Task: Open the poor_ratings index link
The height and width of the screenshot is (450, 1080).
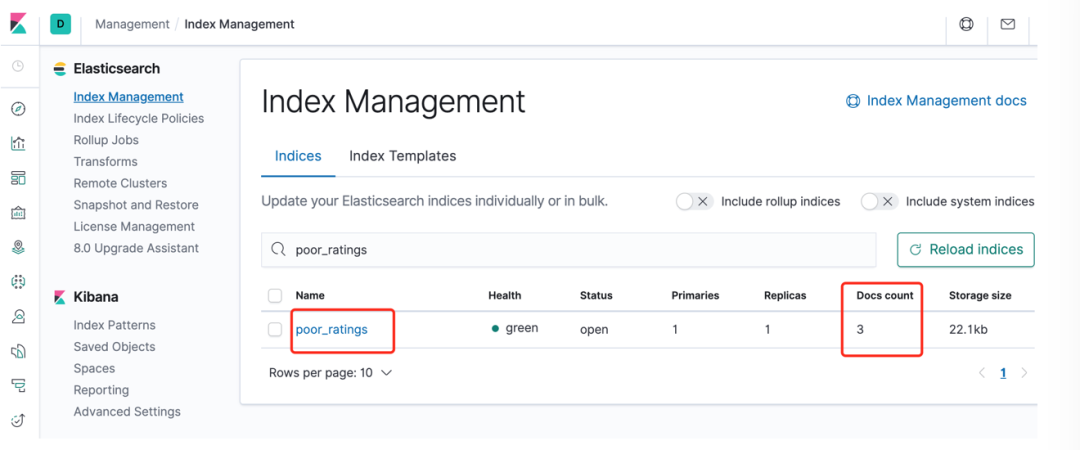Action: tap(332, 330)
